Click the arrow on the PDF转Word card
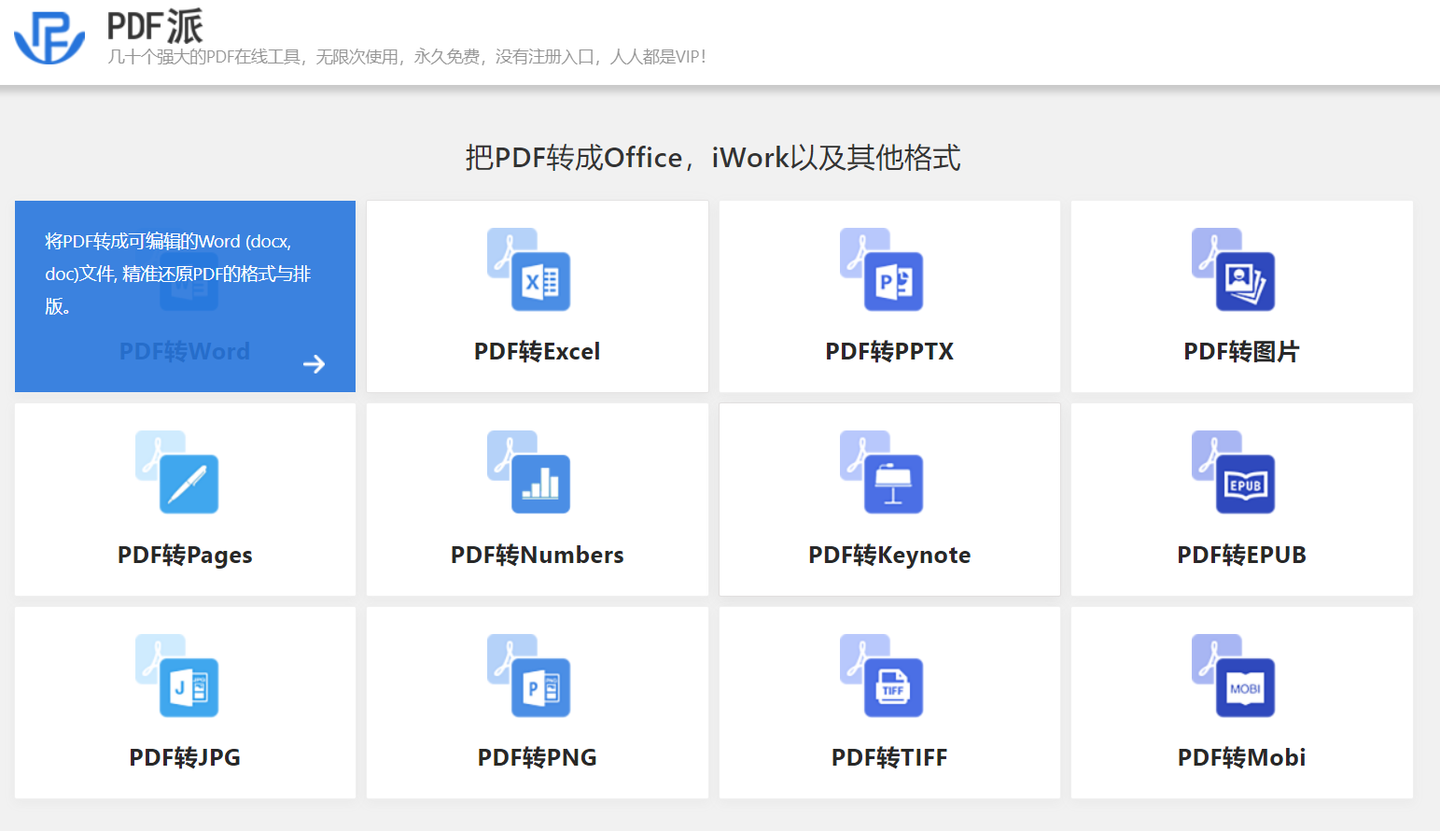Viewport: 1440px width, 831px height. tap(314, 364)
